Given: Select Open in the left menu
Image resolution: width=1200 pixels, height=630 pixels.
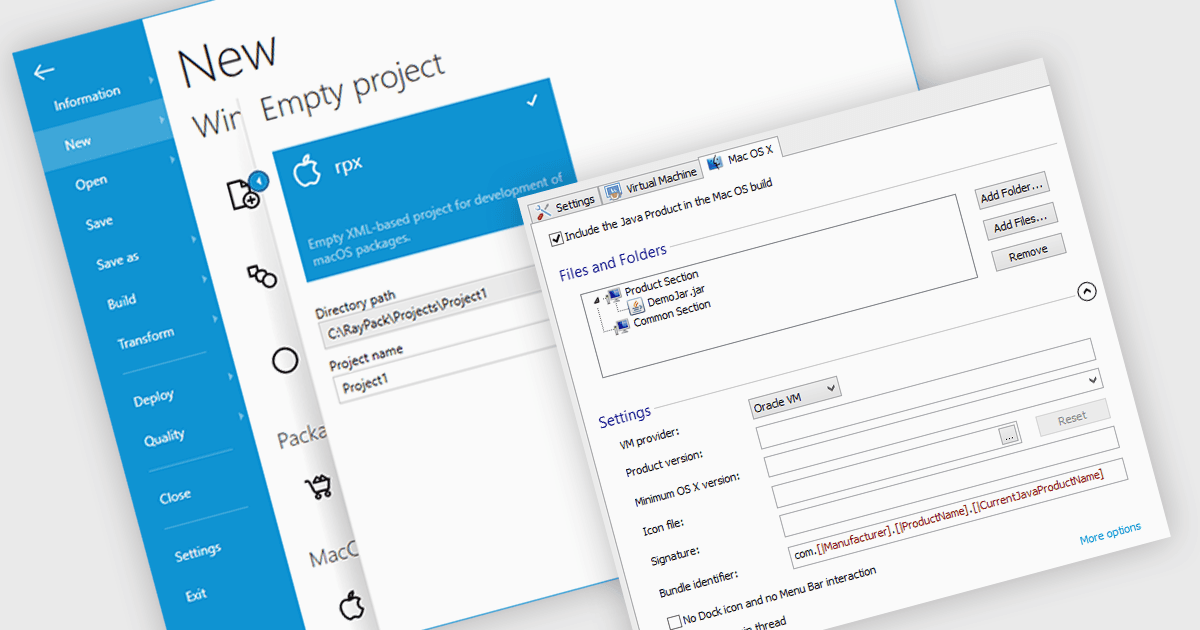Looking at the screenshot, I should (91, 183).
